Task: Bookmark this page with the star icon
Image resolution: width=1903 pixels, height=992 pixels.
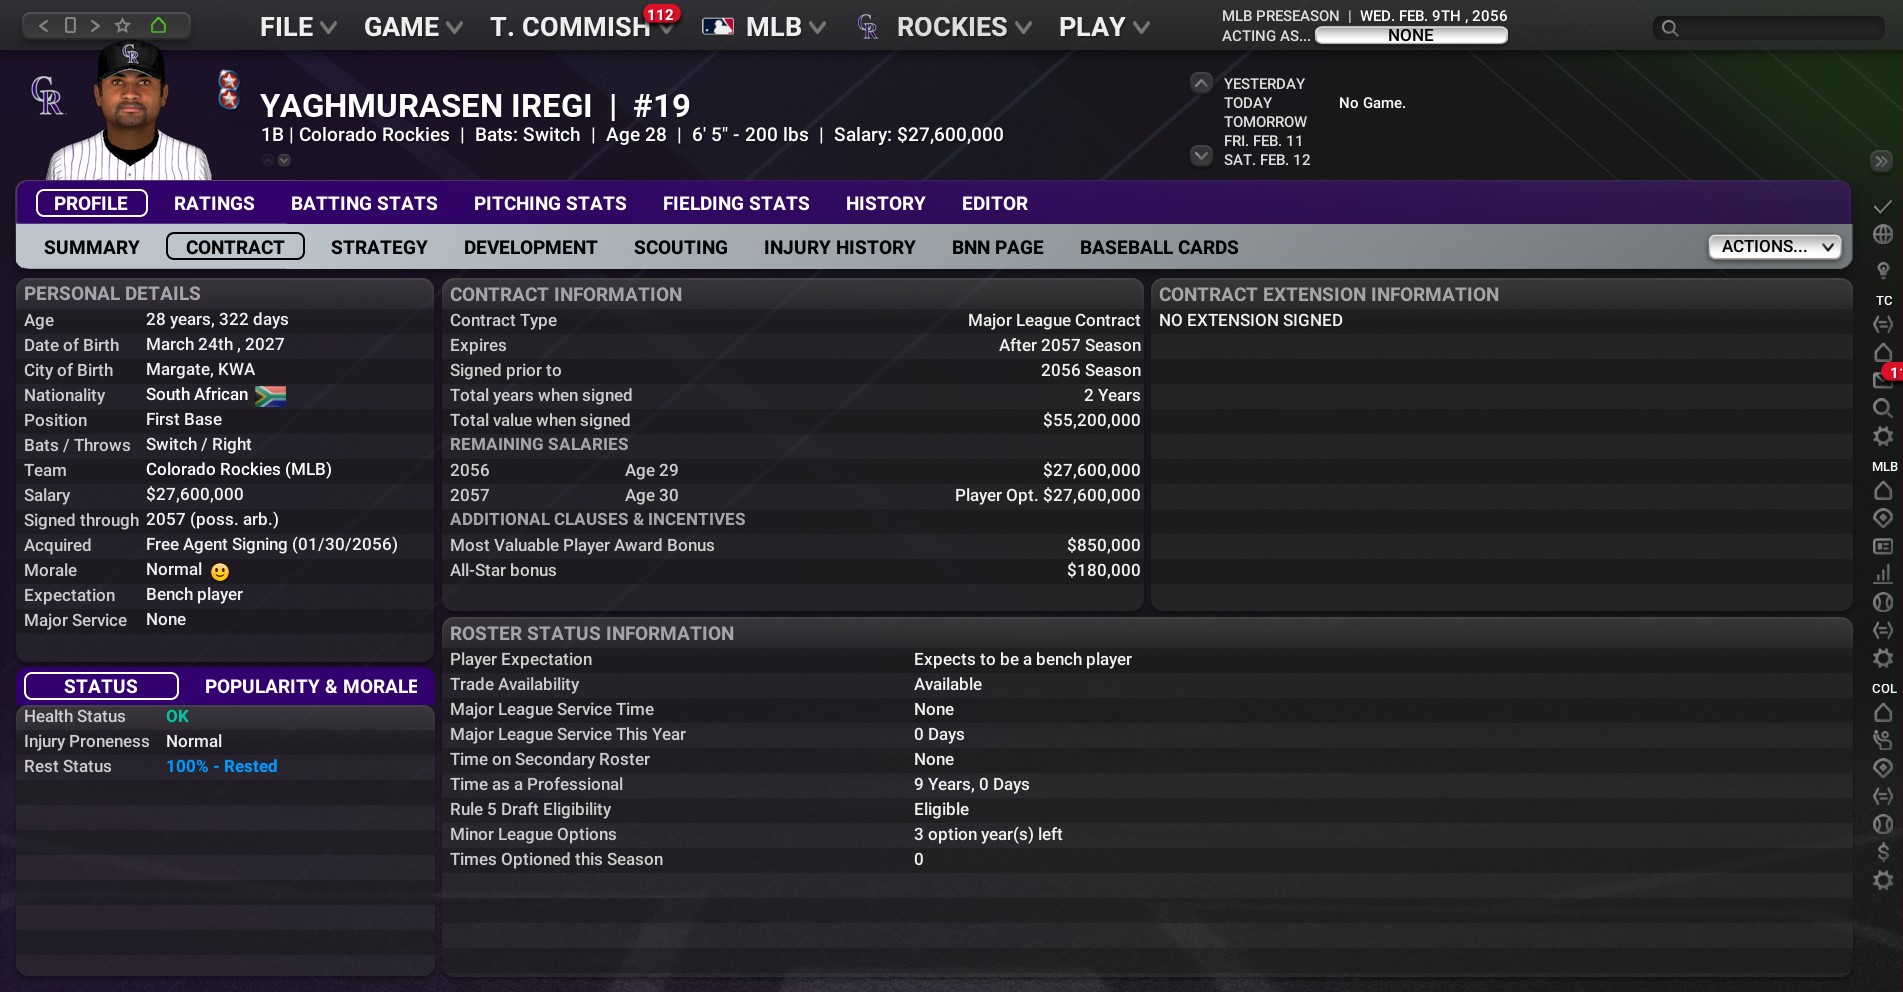Action: point(123,25)
